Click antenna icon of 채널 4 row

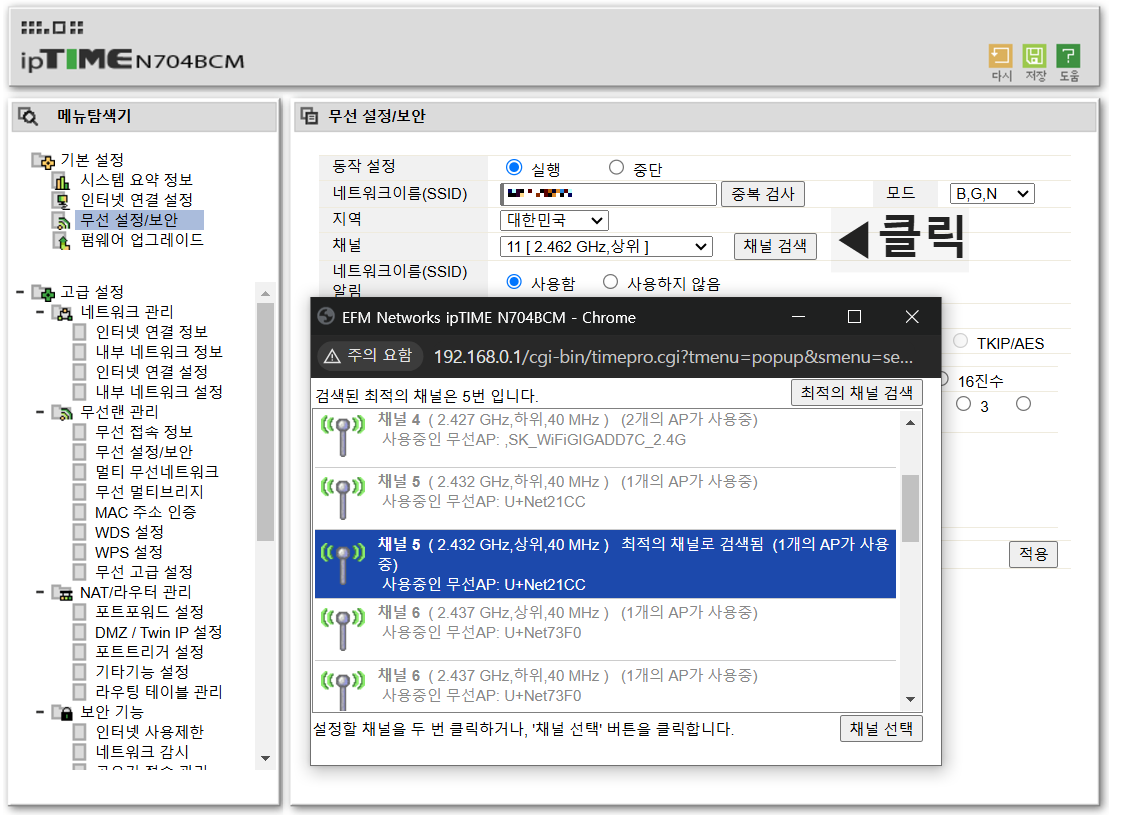[343, 434]
